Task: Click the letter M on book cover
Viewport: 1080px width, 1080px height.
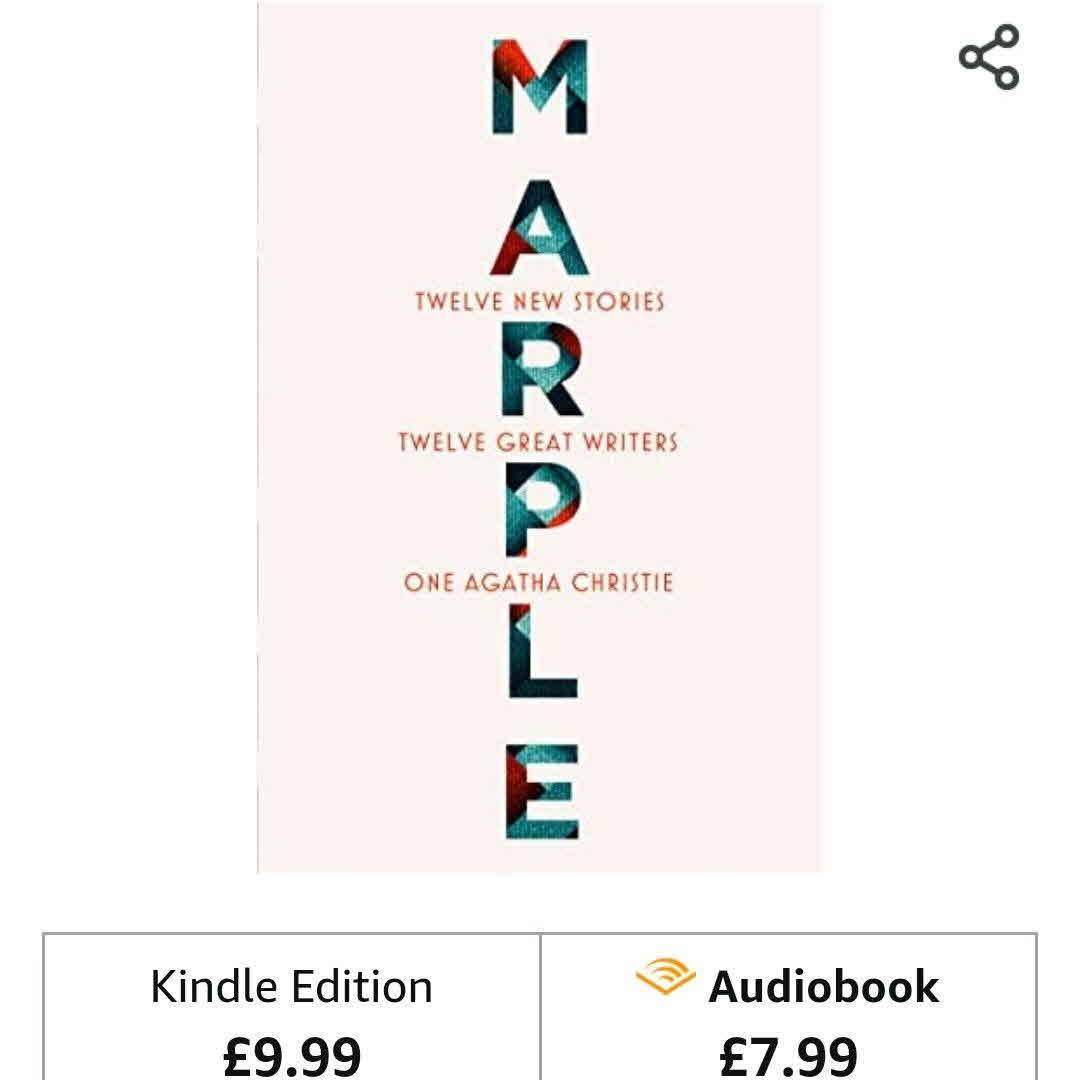Action: coord(540,87)
